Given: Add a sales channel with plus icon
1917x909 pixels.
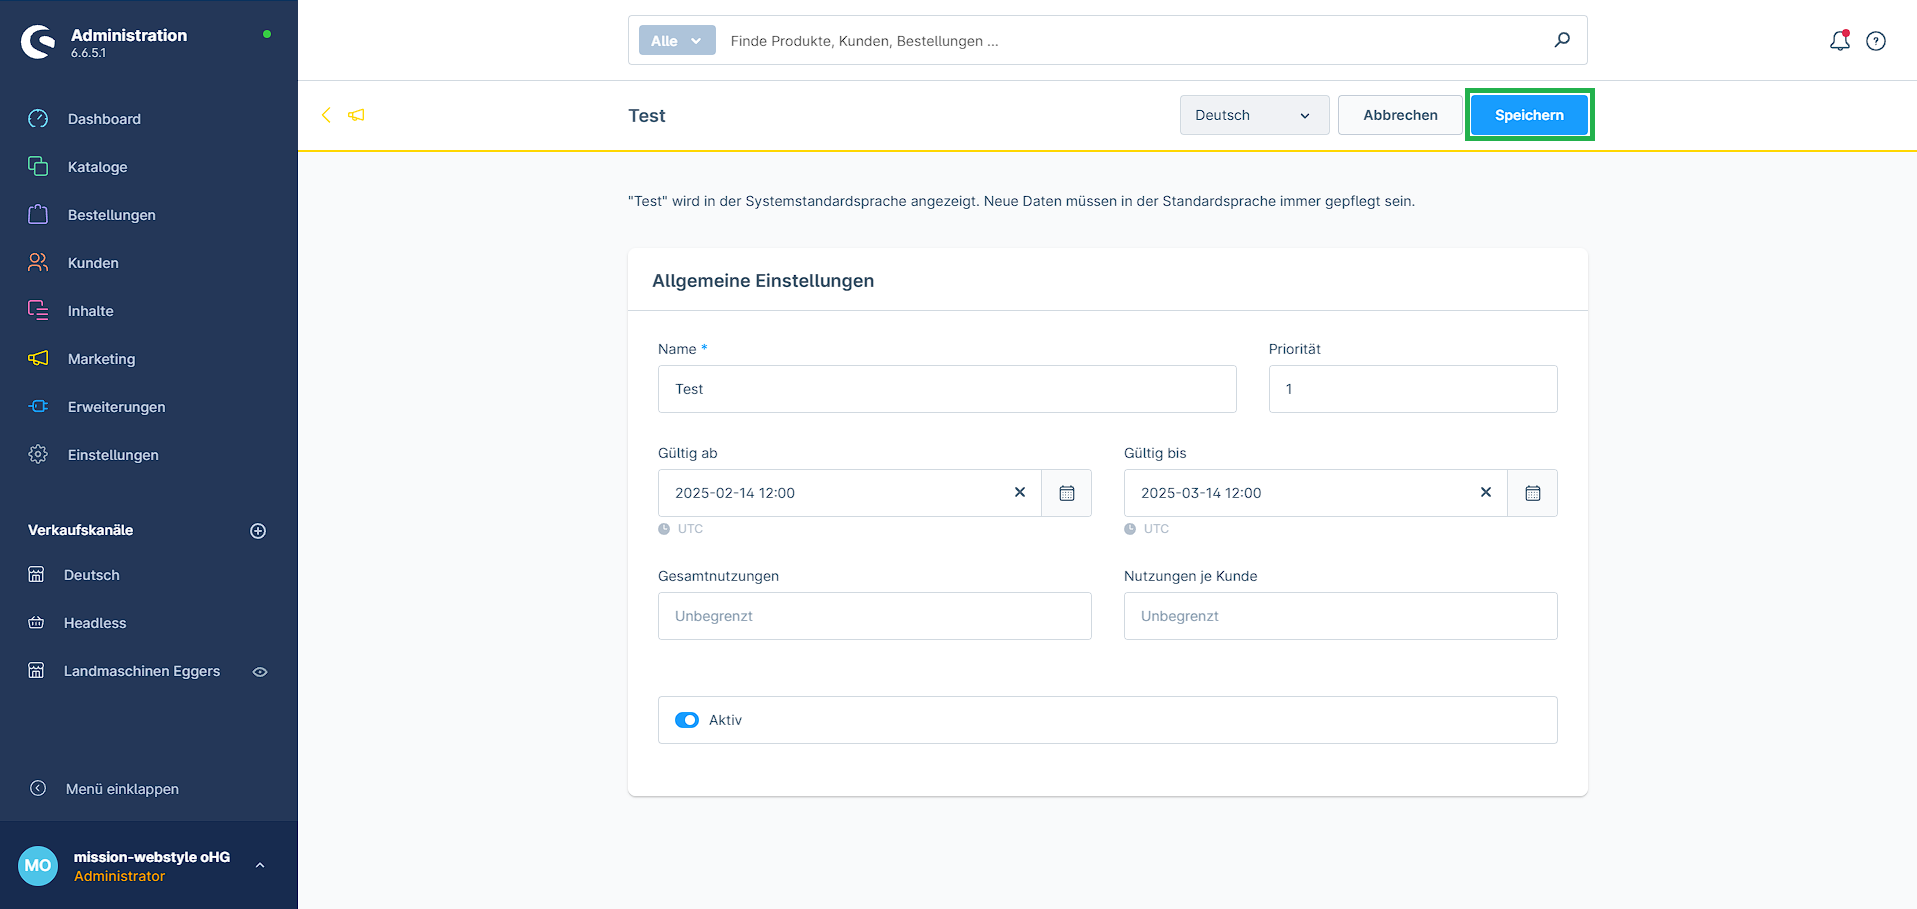Looking at the screenshot, I should click(258, 531).
